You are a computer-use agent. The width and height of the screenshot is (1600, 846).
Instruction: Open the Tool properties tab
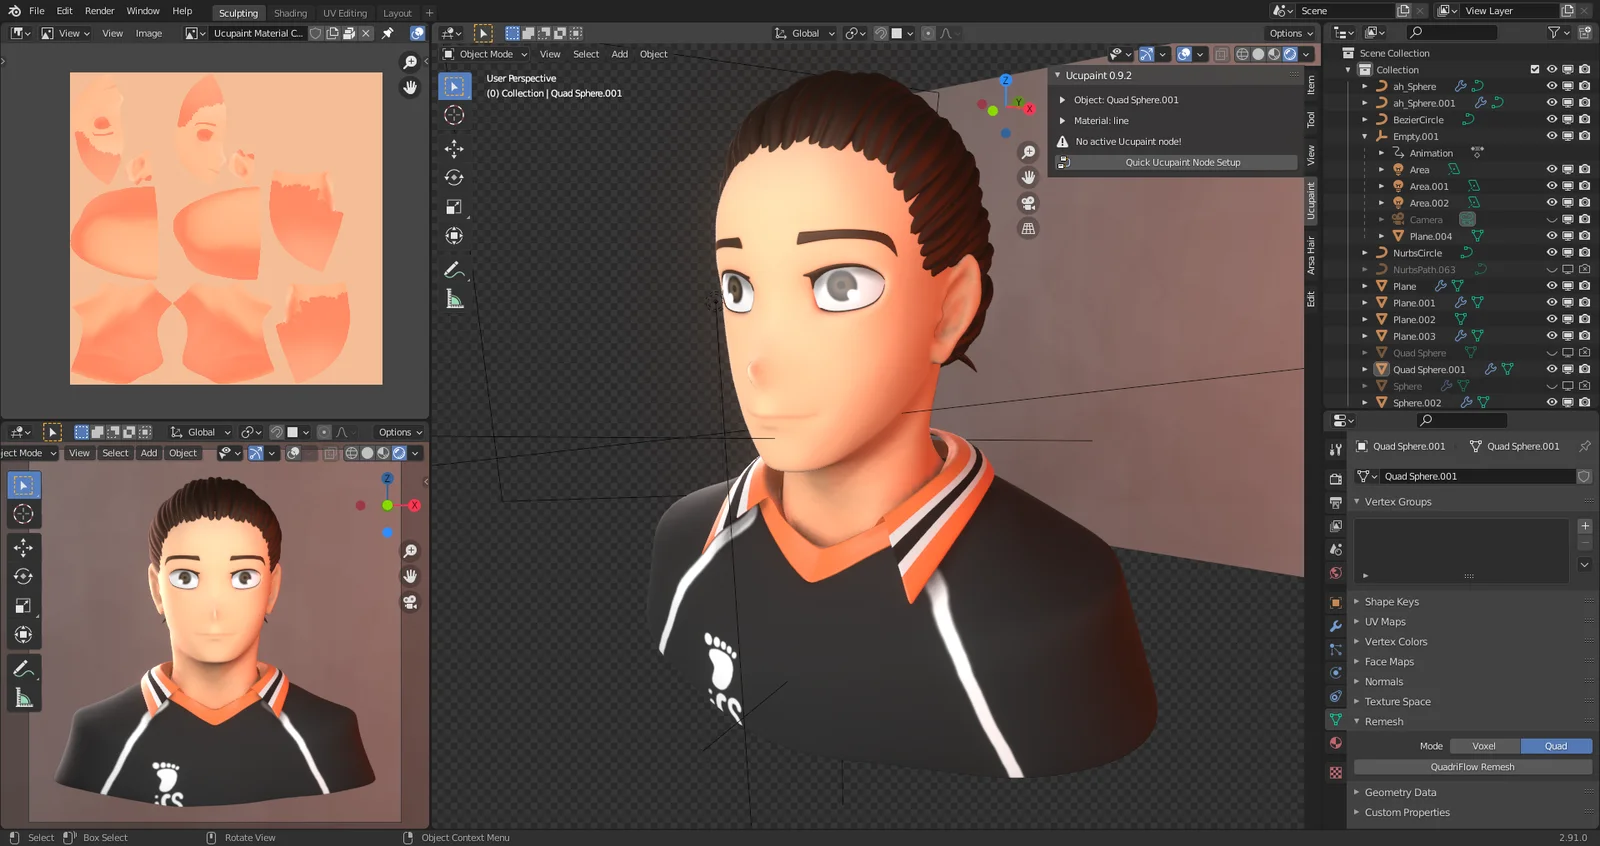[1336, 450]
